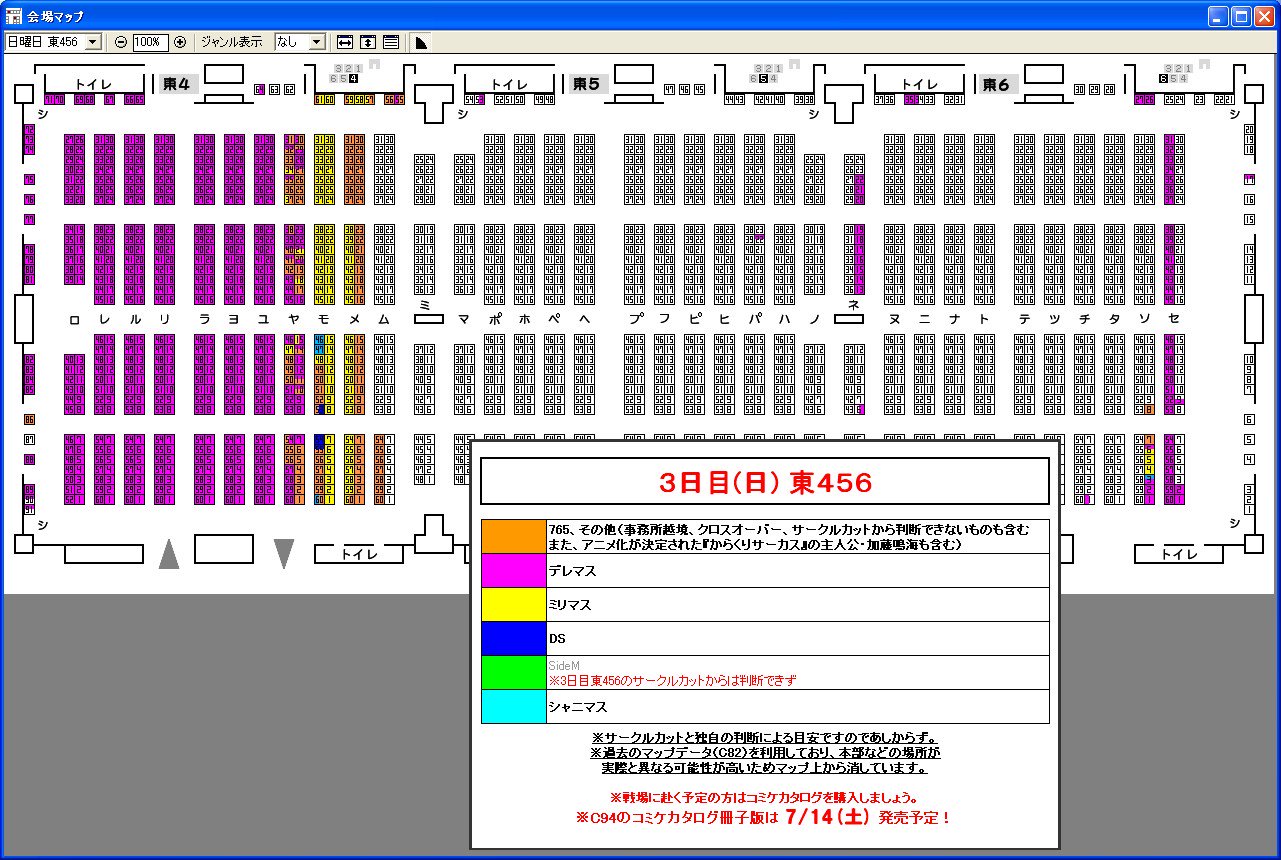This screenshot has width=1281, height=860.
Task: Open the 日曜日 東456 day selector dropdown
Action: 54,42
